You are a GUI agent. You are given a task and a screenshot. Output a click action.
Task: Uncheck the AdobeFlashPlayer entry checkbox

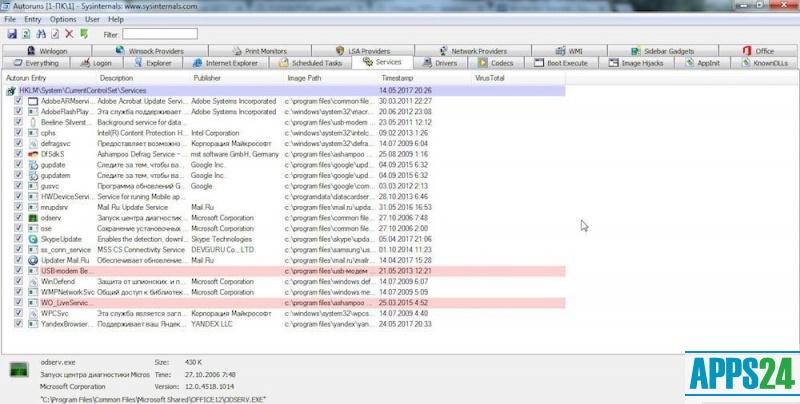tap(19, 112)
